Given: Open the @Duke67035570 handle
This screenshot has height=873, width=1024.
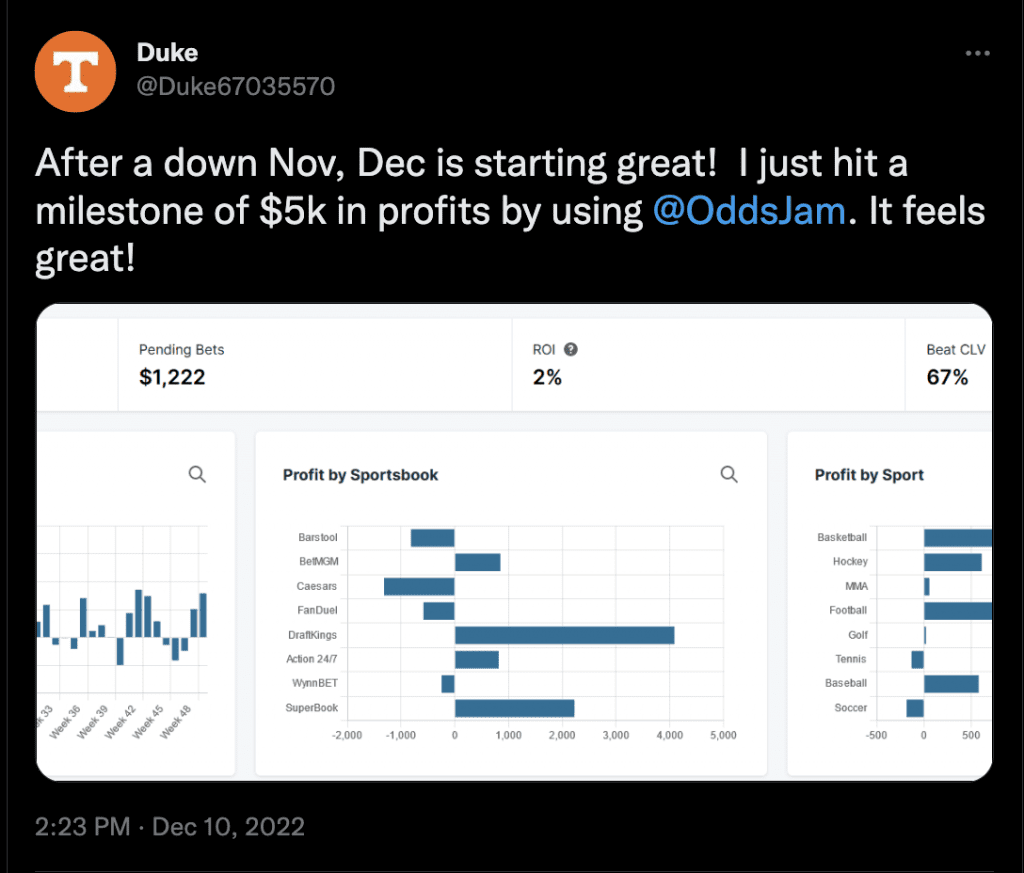Looking at the screenshot, I should pos(236,86).
